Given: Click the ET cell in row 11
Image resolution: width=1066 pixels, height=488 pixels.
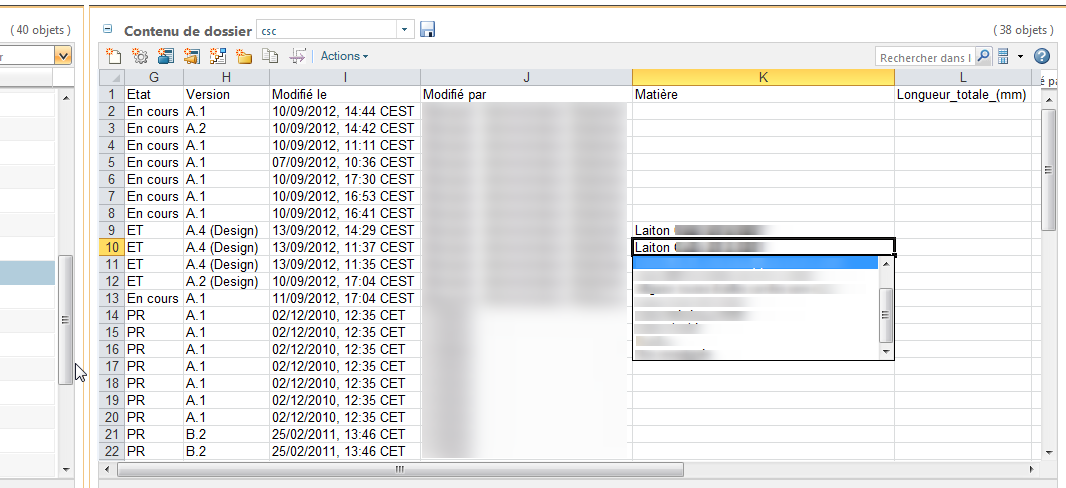Looking at the screenshot, I should [x=154, y=264].
